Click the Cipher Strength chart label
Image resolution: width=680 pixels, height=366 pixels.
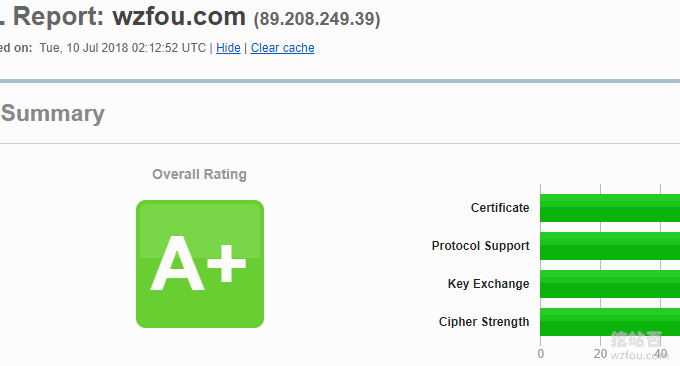click(x=484, y=322)
